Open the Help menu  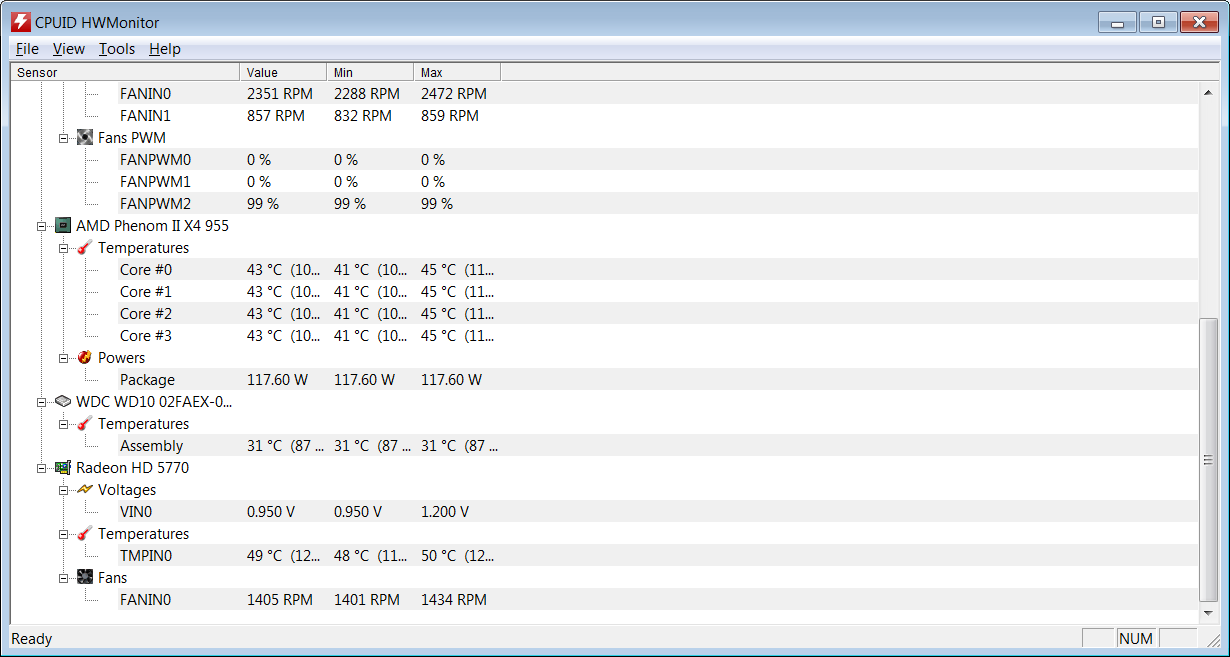click(x=165, y=49)
